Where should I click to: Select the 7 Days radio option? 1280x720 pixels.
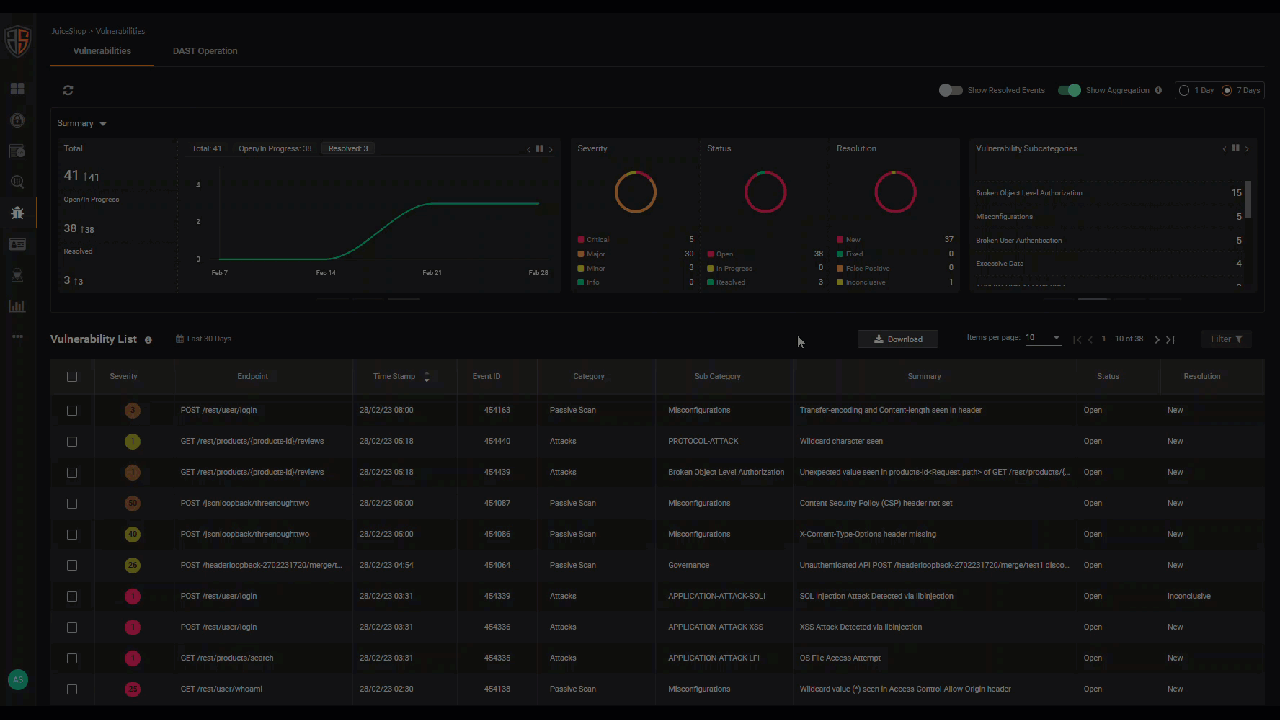pyautogui.click(x=1227, y=90)
